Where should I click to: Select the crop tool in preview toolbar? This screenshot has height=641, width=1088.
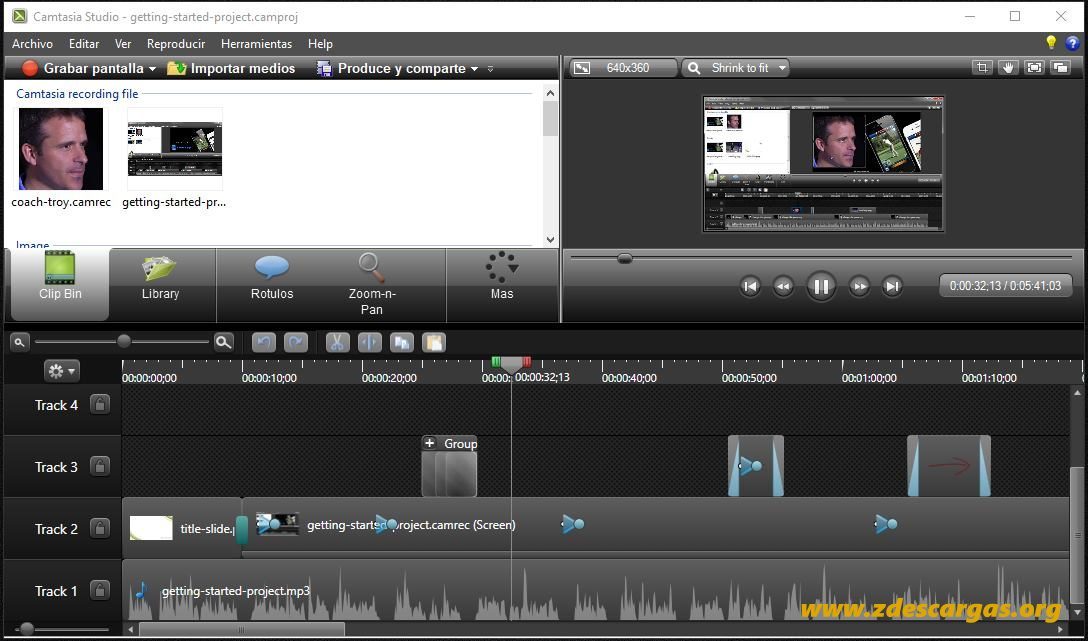(982, 67)
